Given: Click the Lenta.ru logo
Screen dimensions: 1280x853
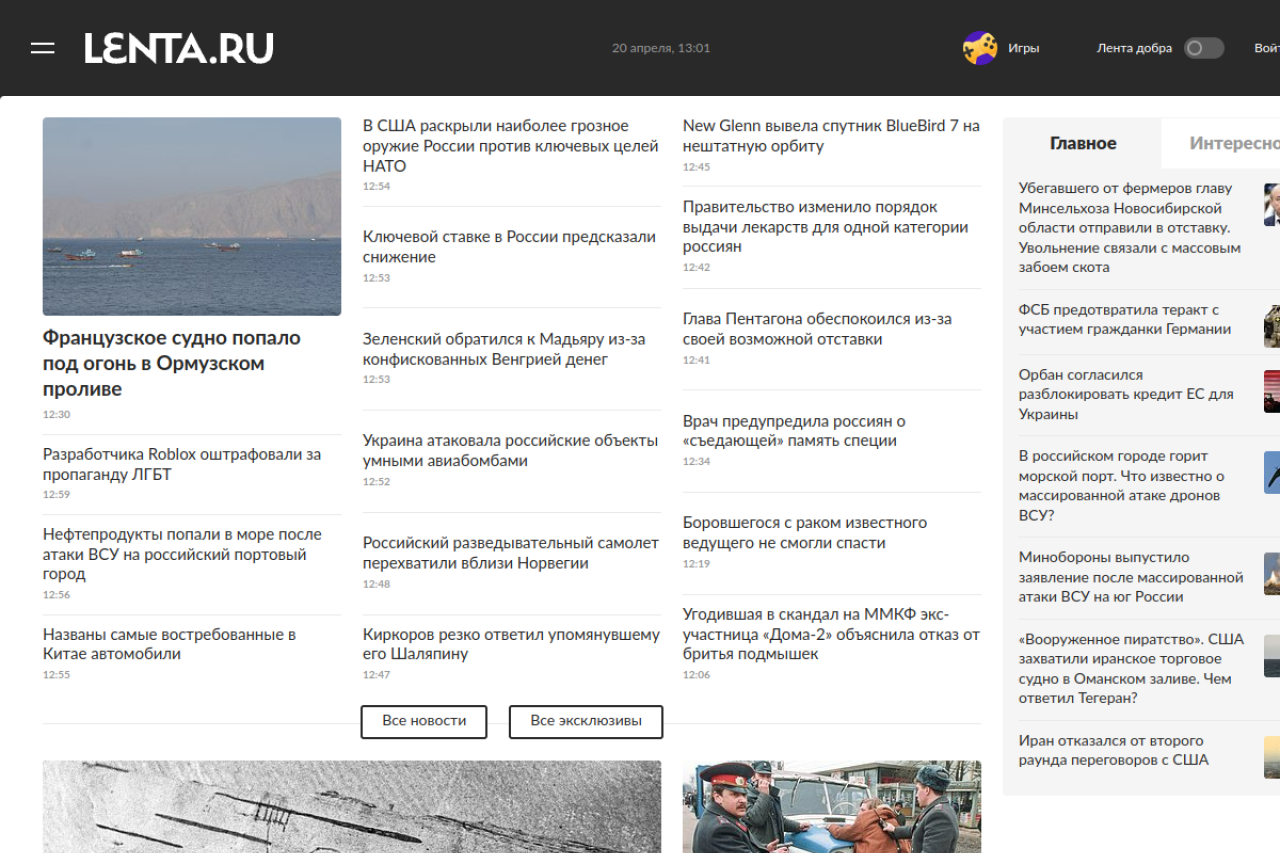Looking at the screenshot, I should pos(179,48).
